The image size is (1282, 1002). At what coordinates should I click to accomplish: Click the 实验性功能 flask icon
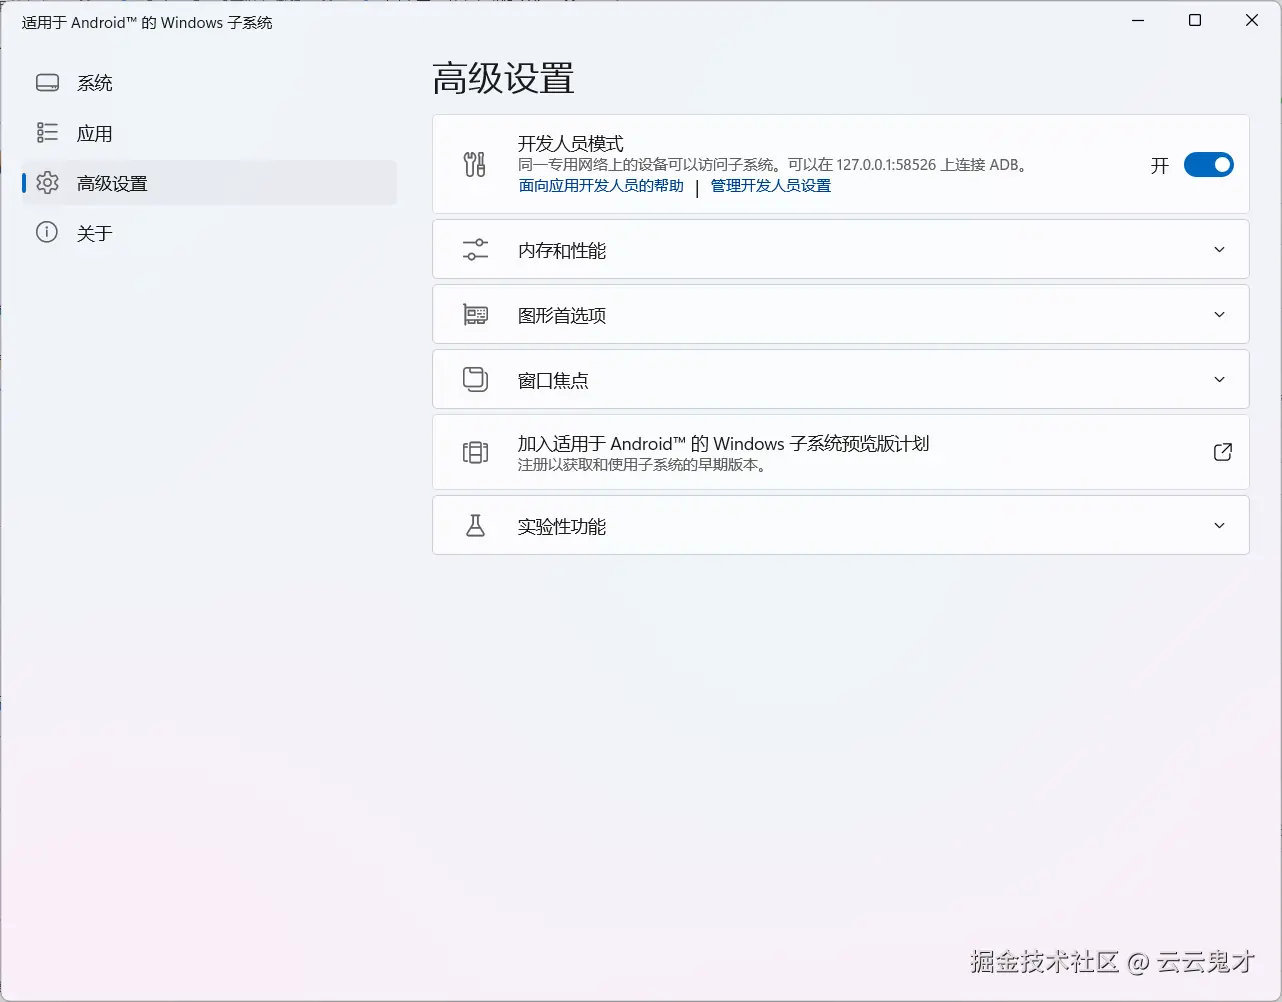475,525
